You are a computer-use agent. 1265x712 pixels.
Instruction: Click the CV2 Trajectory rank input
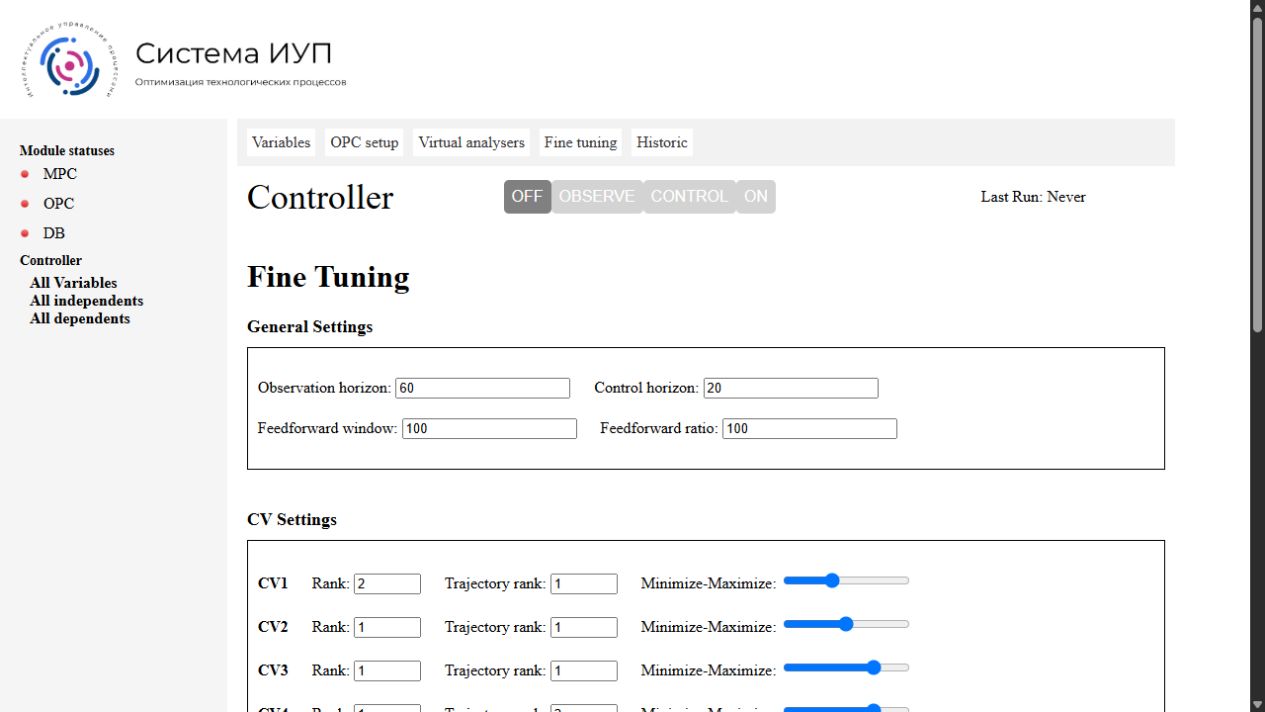pos(584,628)
